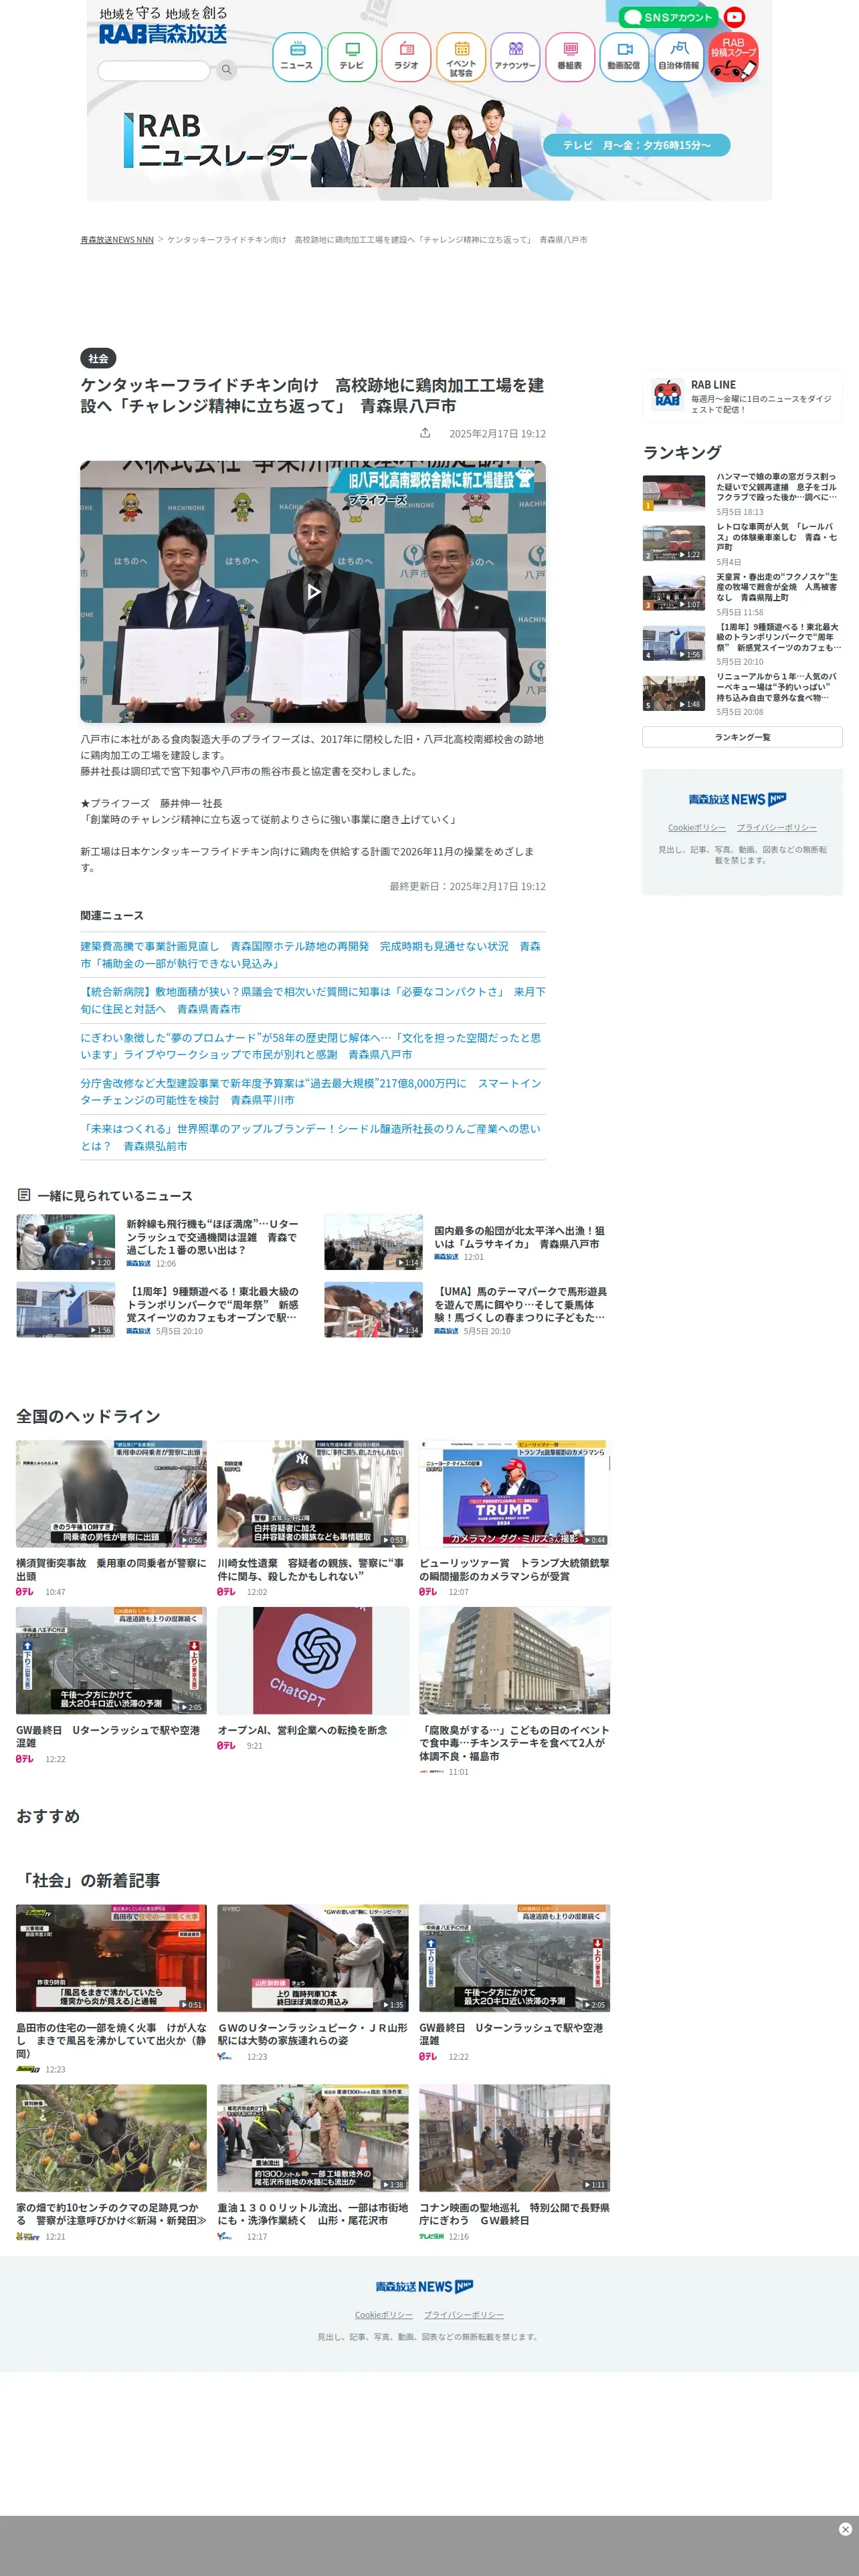This screenshot has height=2576, width=859.
Task: Open the テレビ navigation icon
Action: (x=352, y=57)
